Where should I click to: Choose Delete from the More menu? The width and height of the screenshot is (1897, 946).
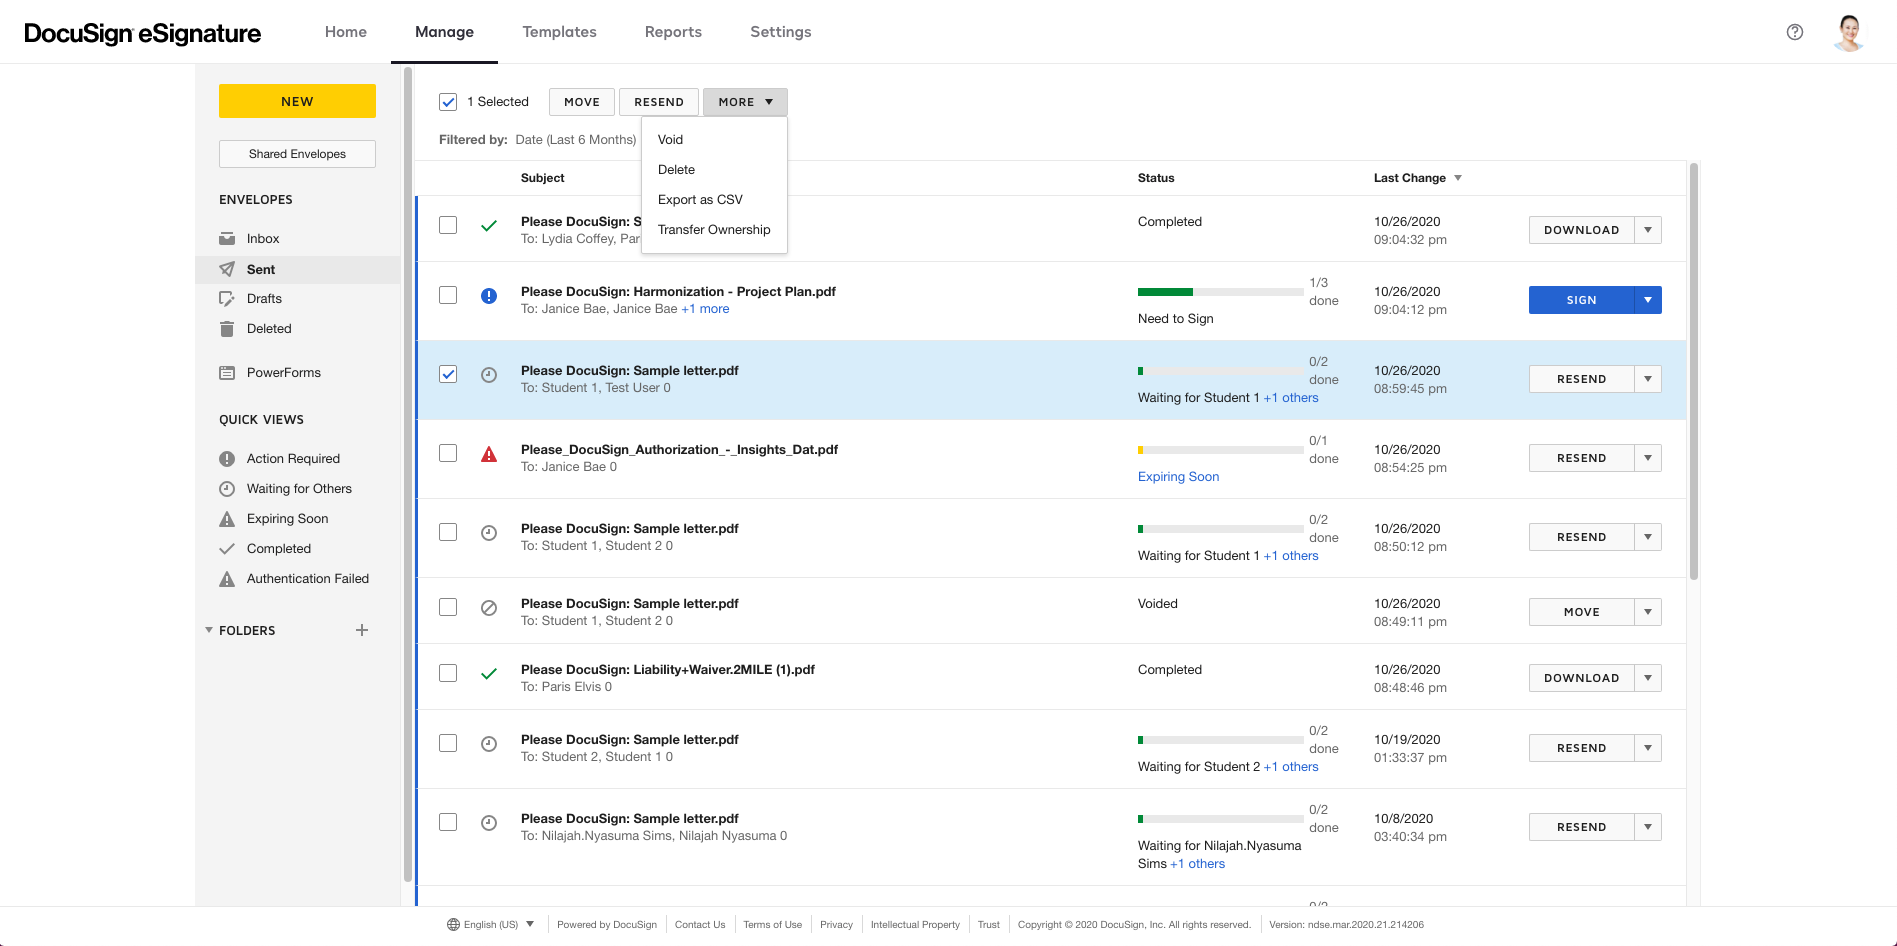[714, 170]
